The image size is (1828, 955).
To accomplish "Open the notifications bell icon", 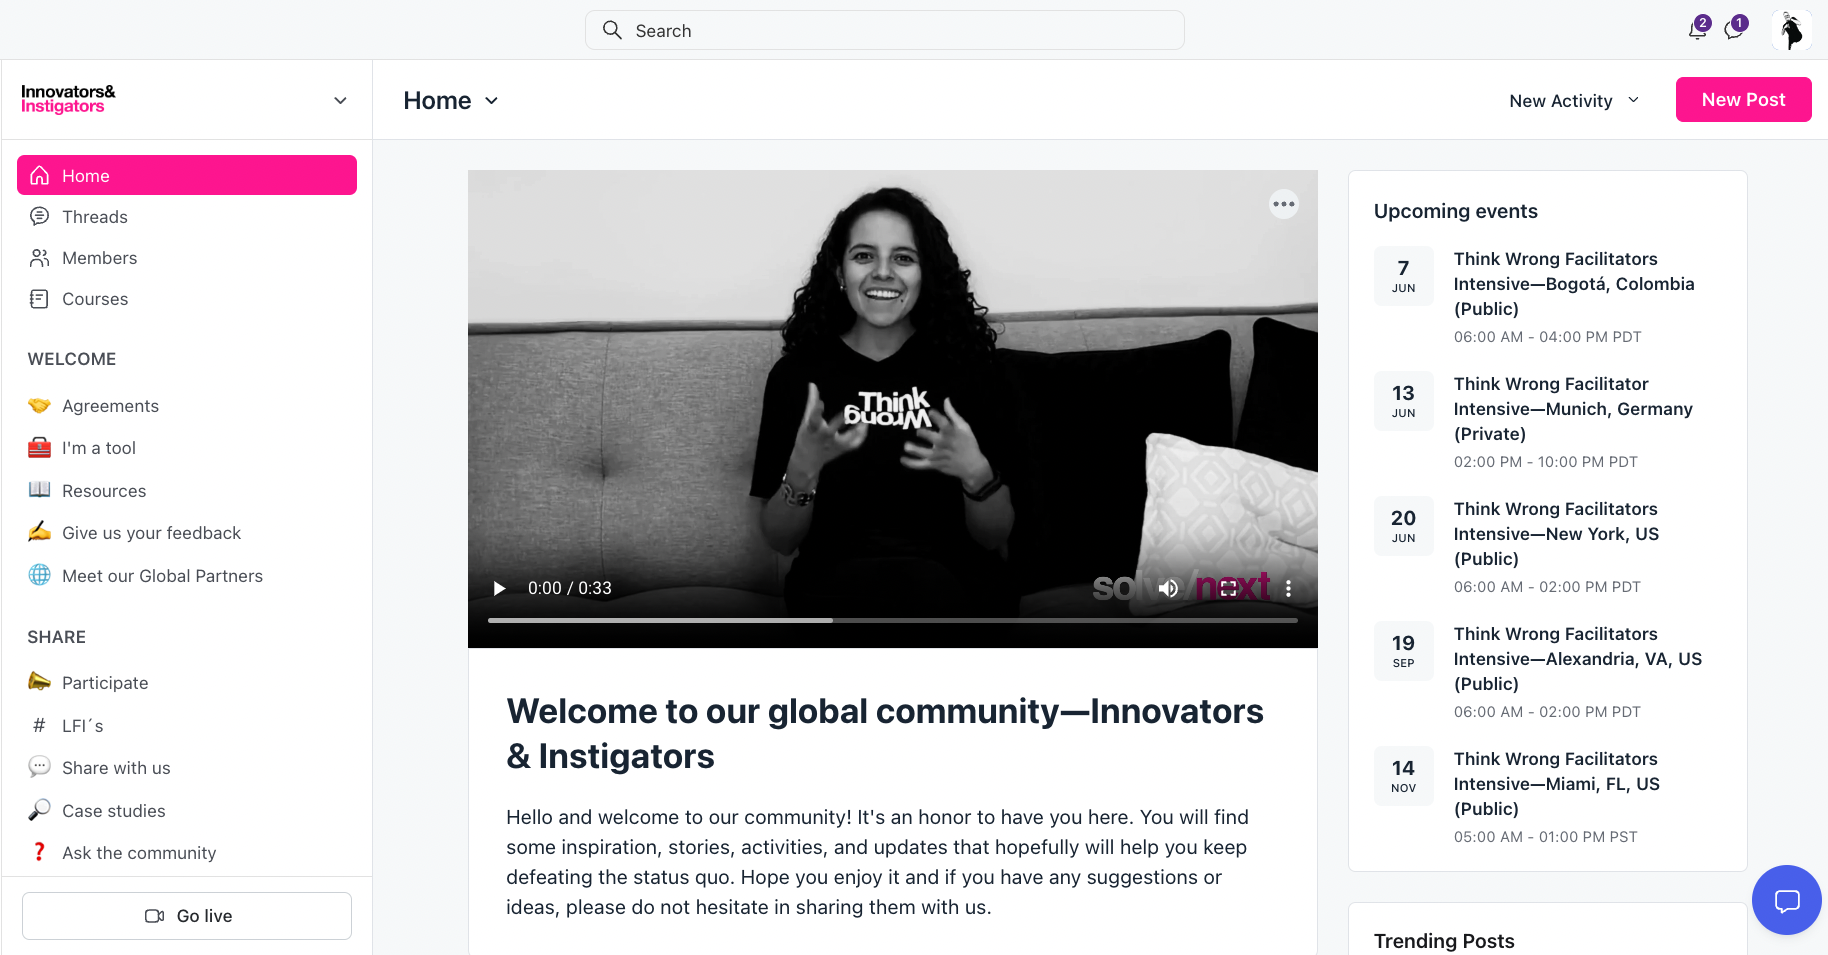I will pos(1697,30).
